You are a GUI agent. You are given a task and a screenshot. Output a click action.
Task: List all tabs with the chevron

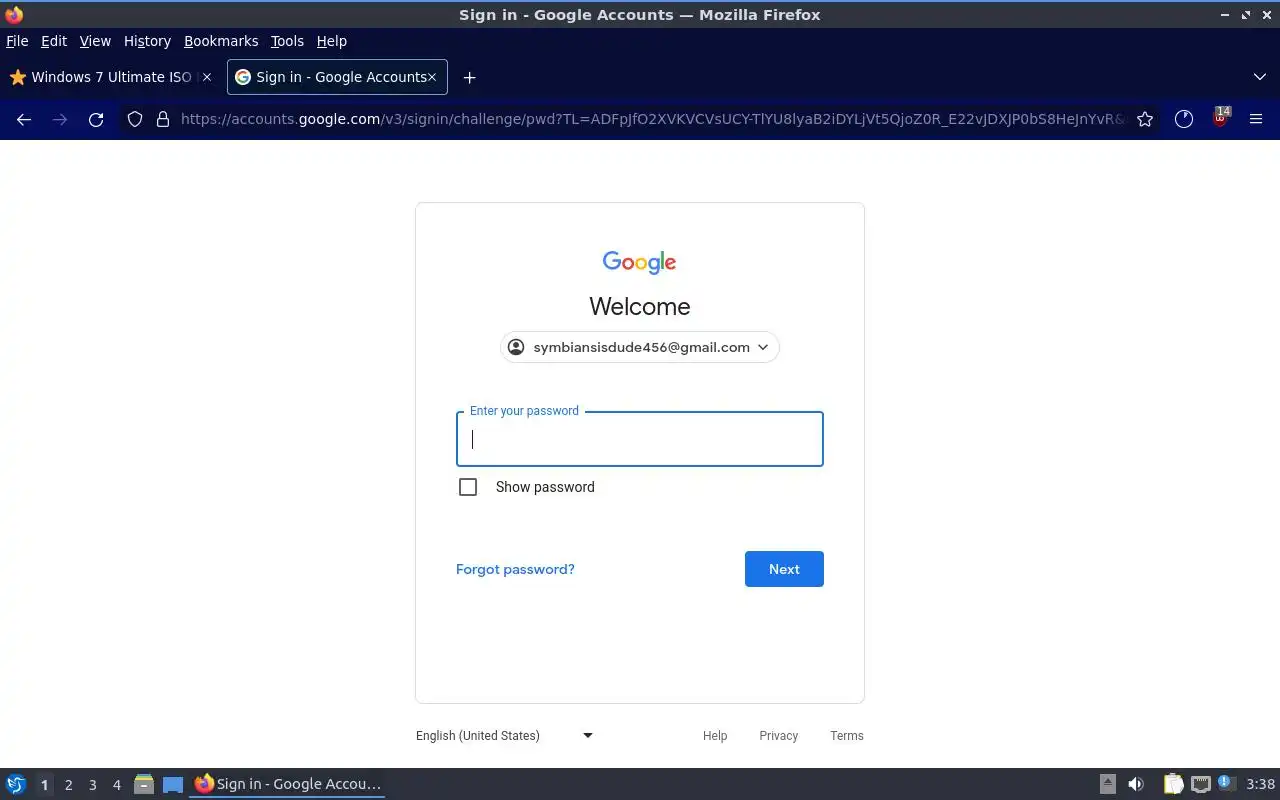1259,77
